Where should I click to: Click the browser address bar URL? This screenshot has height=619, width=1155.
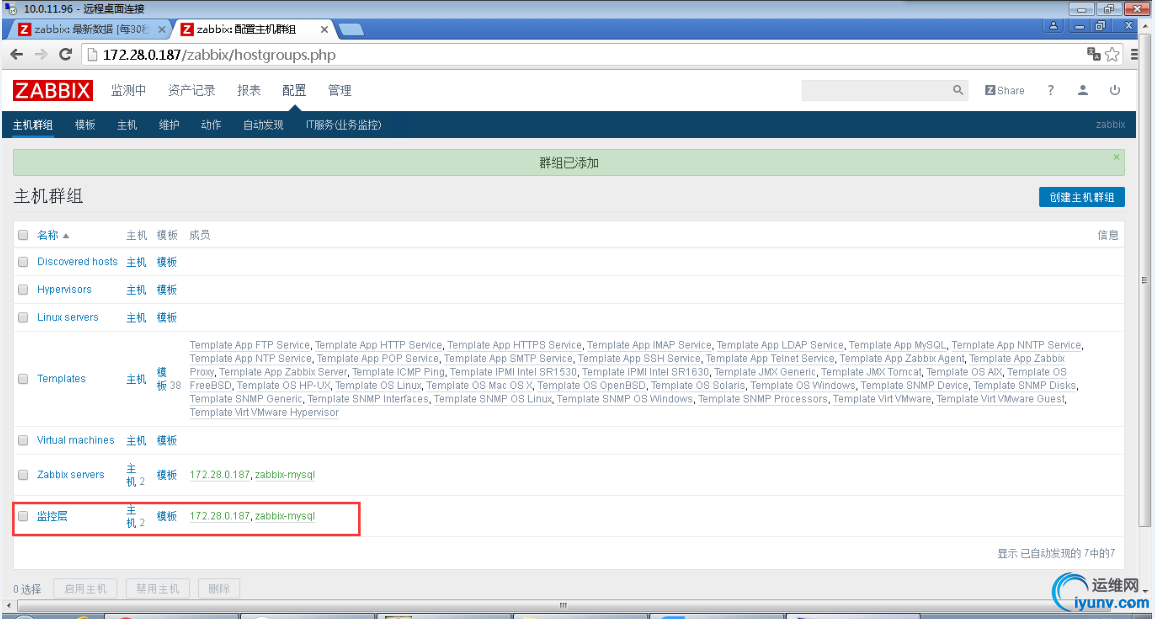coord(220,55)
